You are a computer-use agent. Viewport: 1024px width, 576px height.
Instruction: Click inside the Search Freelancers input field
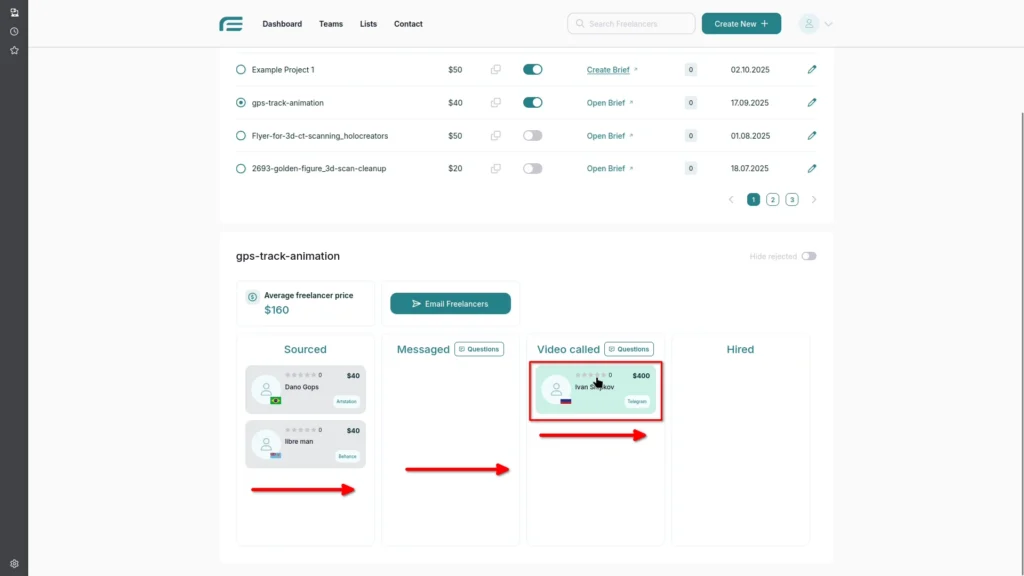631,23
